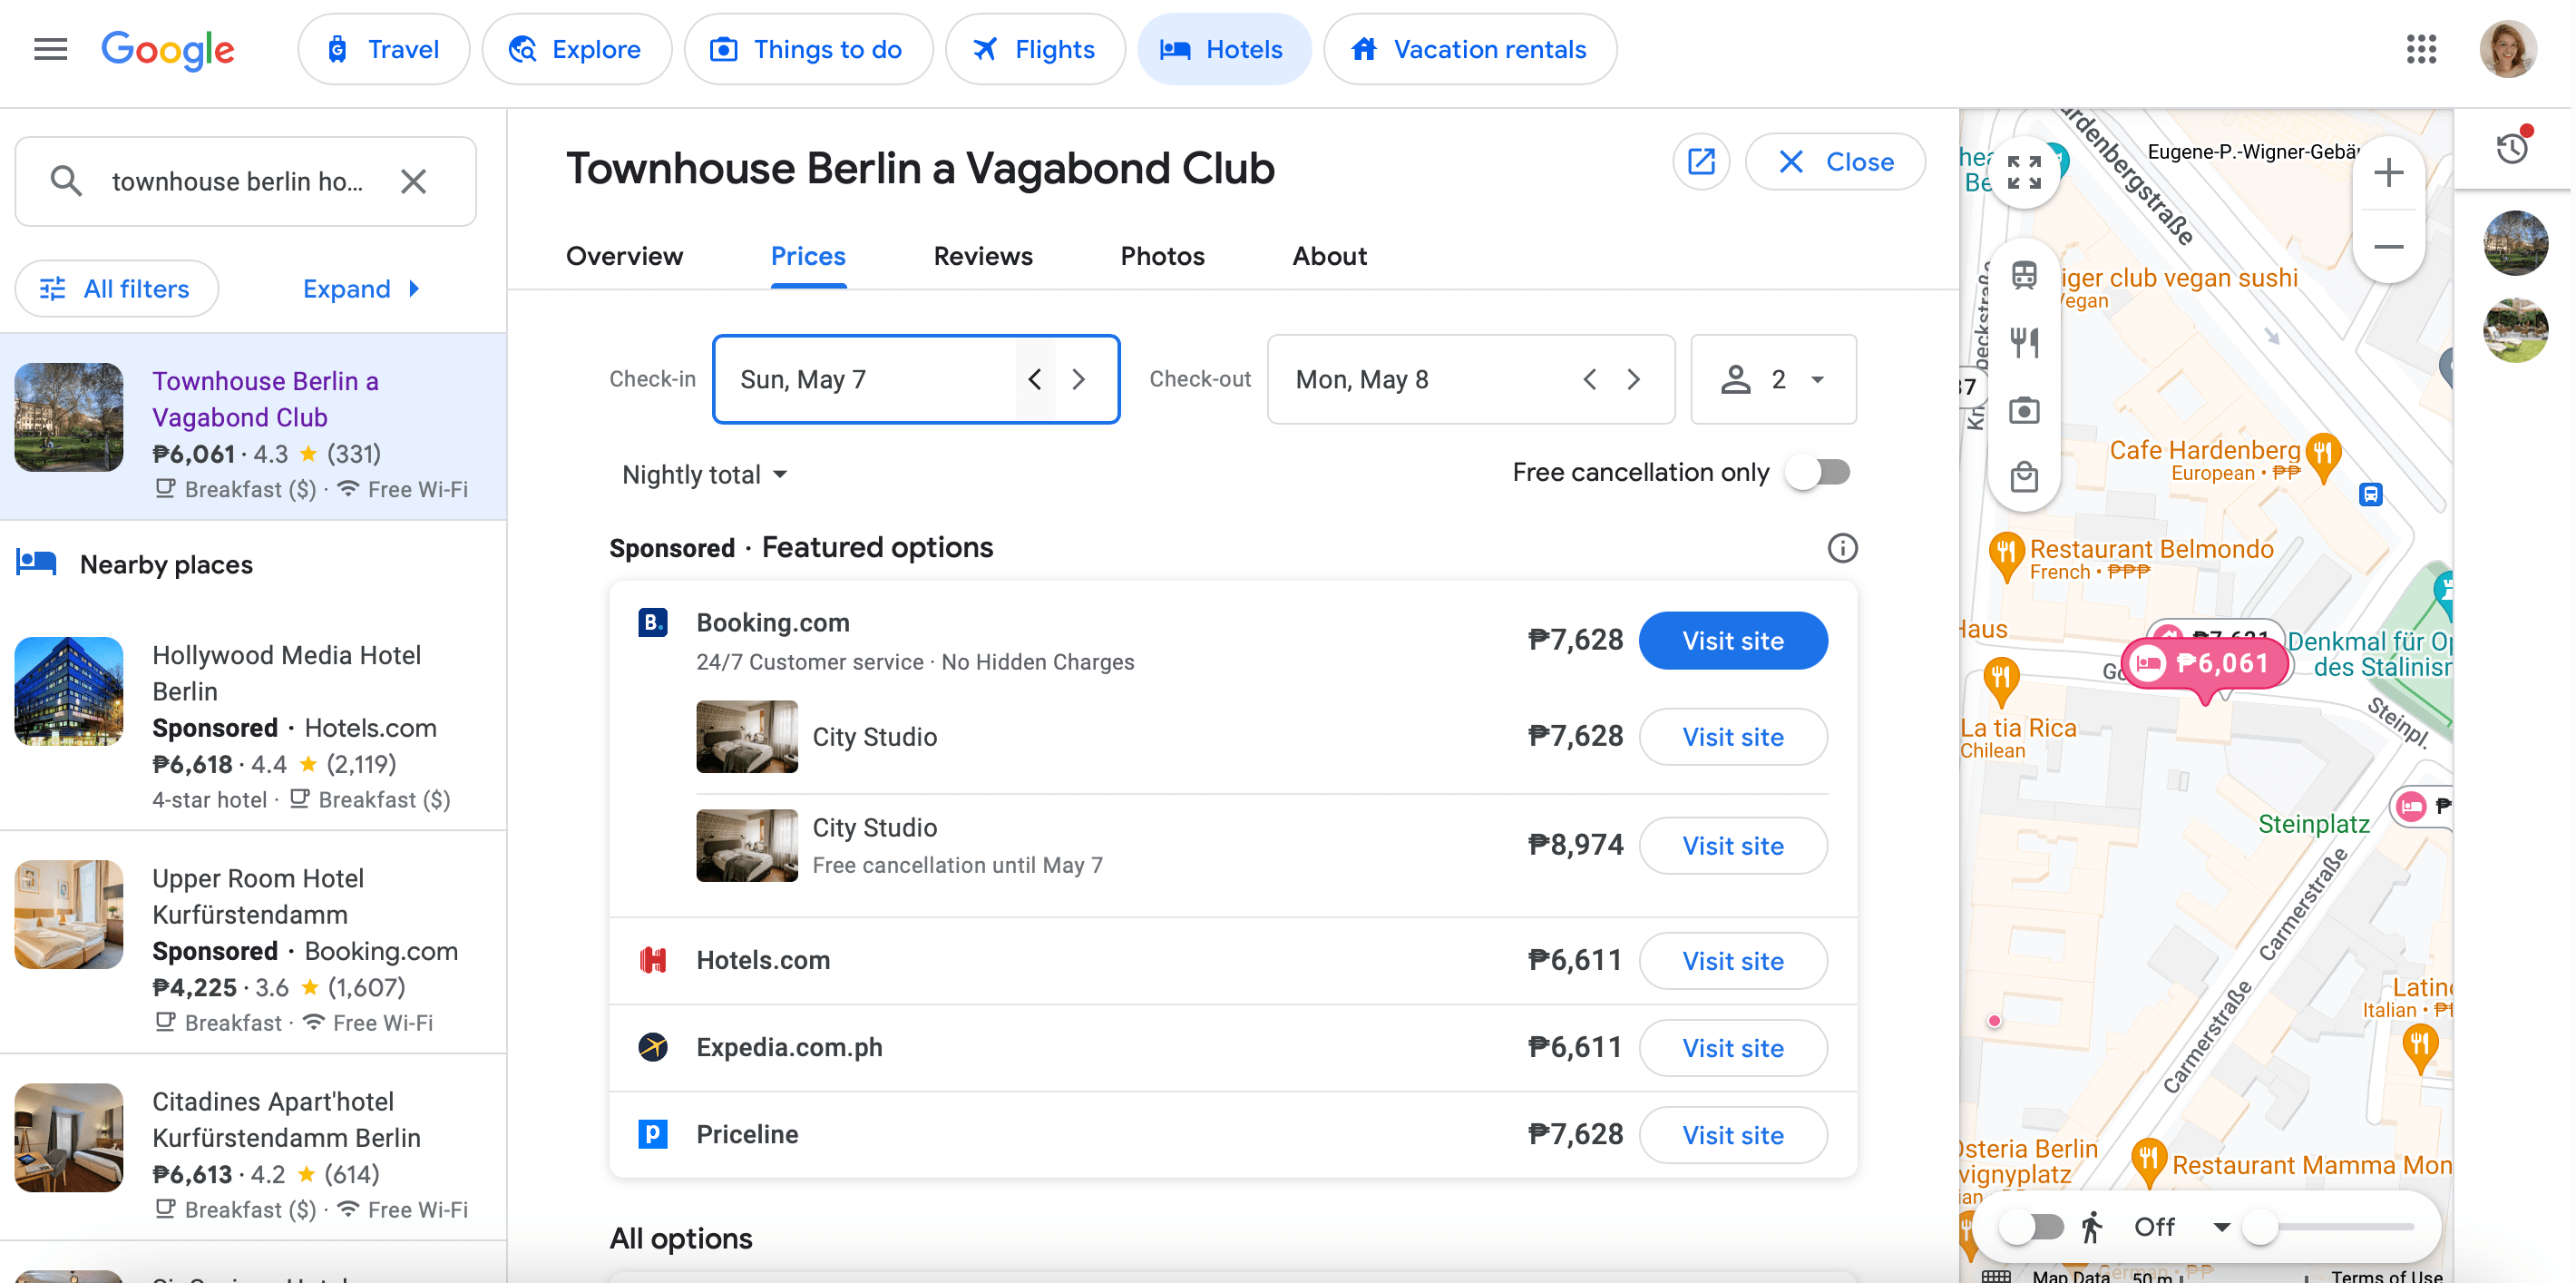
Task: Click the Priceline logo icon
Action: 653,1133
